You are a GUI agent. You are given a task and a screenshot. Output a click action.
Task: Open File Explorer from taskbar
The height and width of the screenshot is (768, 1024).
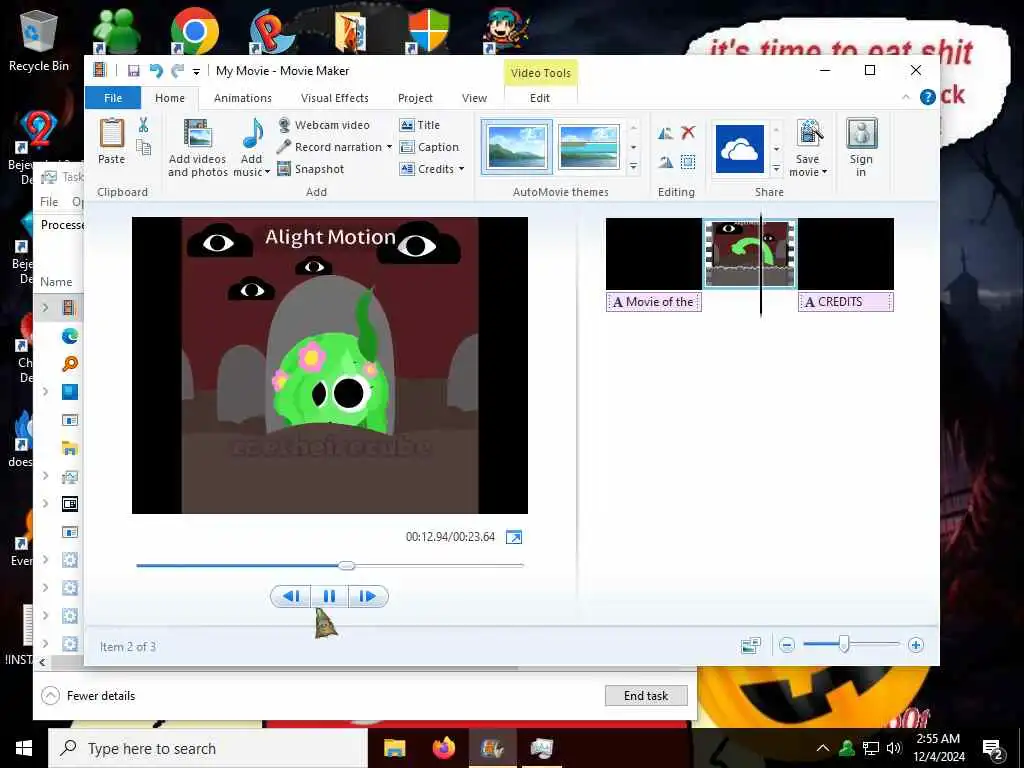pos(394,748)
